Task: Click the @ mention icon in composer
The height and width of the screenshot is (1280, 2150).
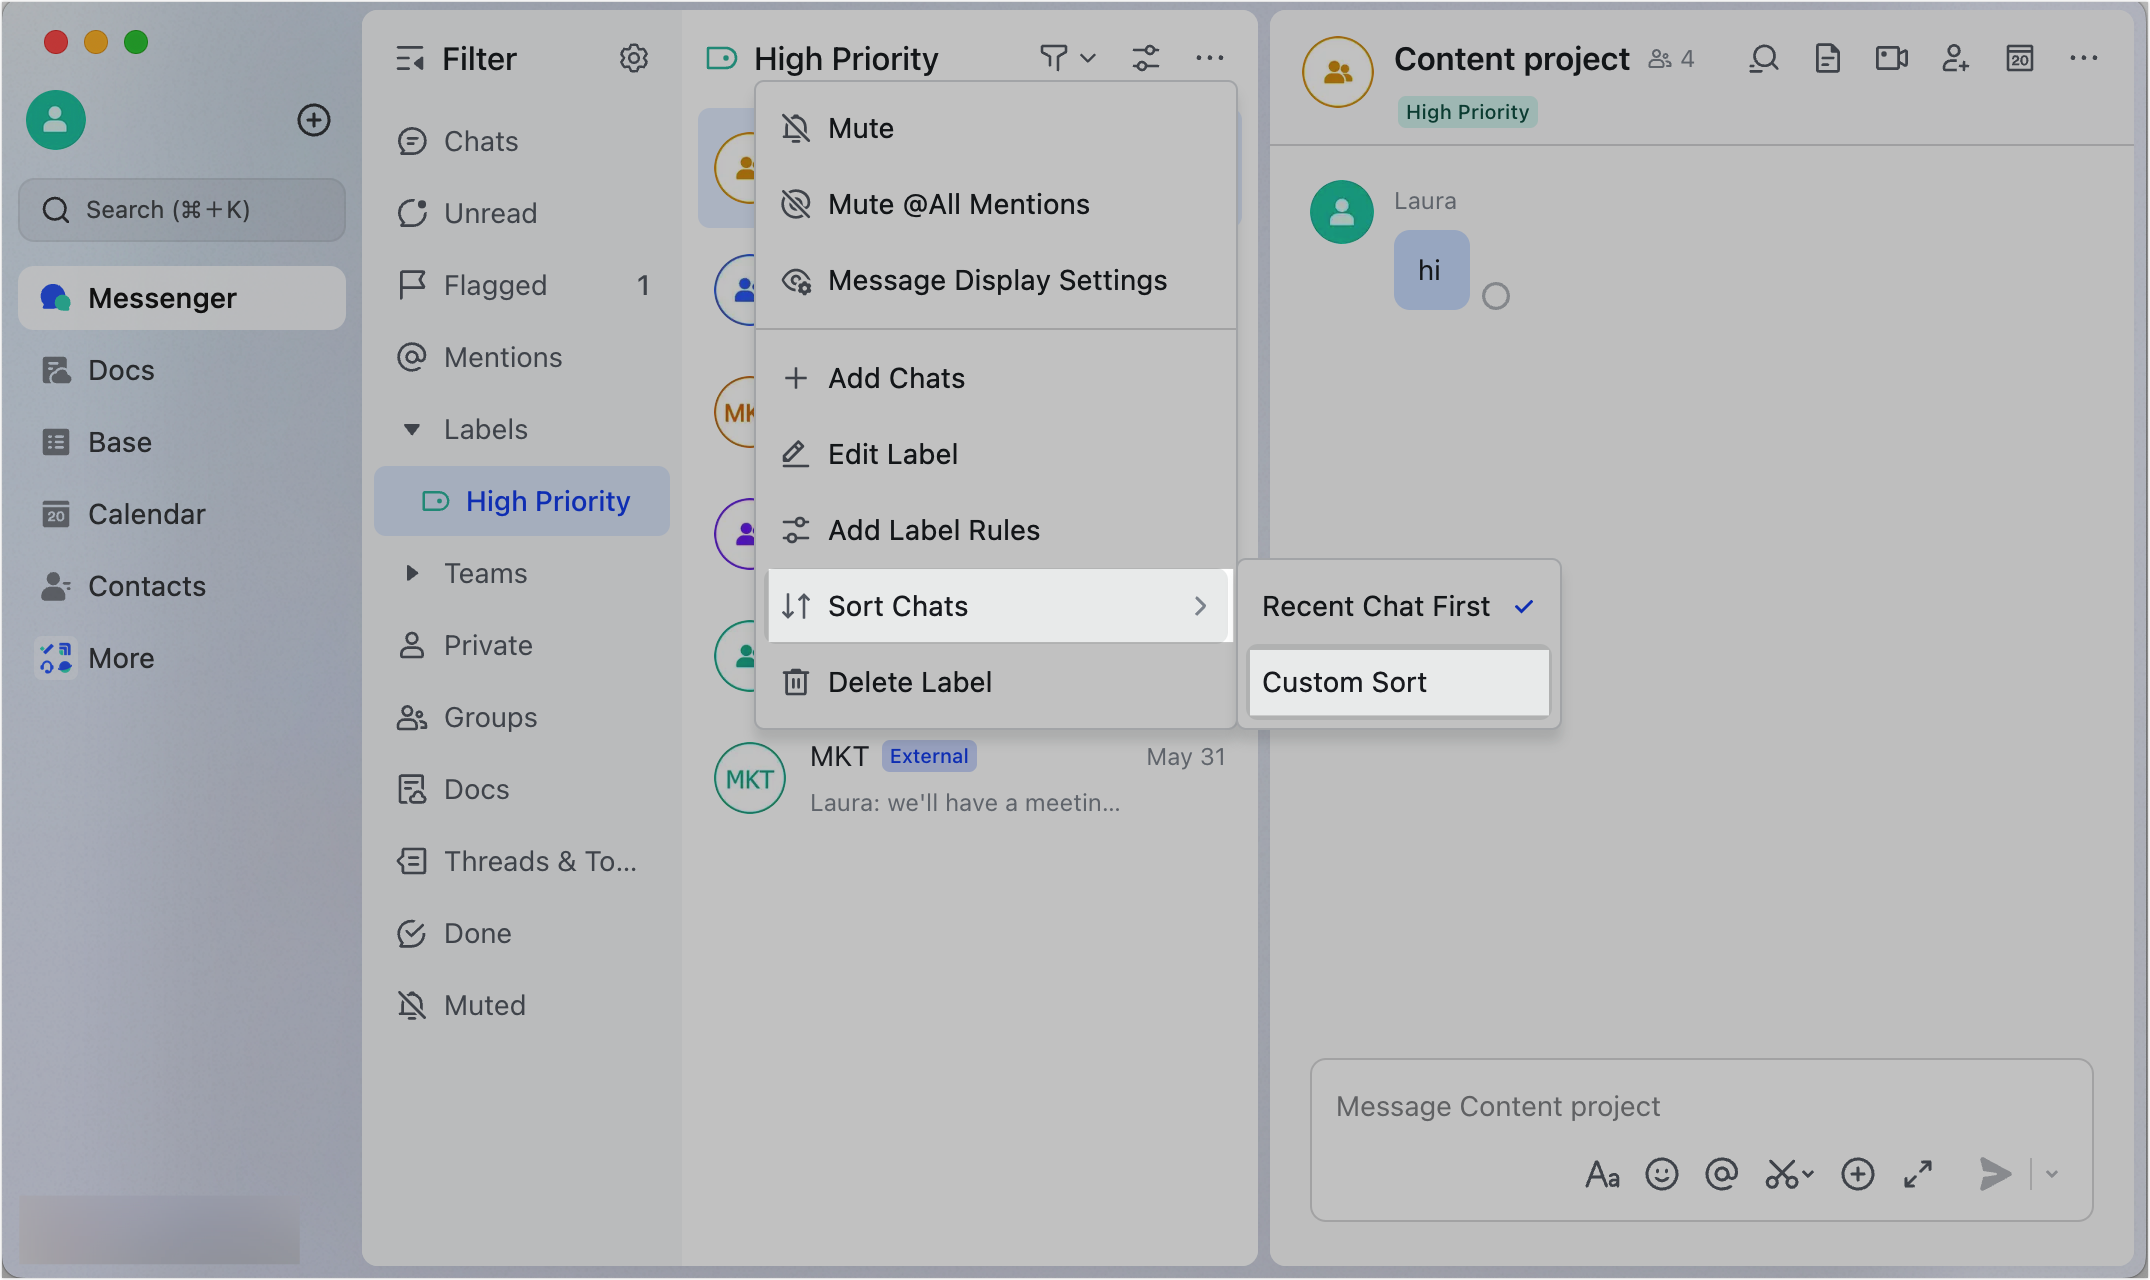Action: [1721, 1174]
